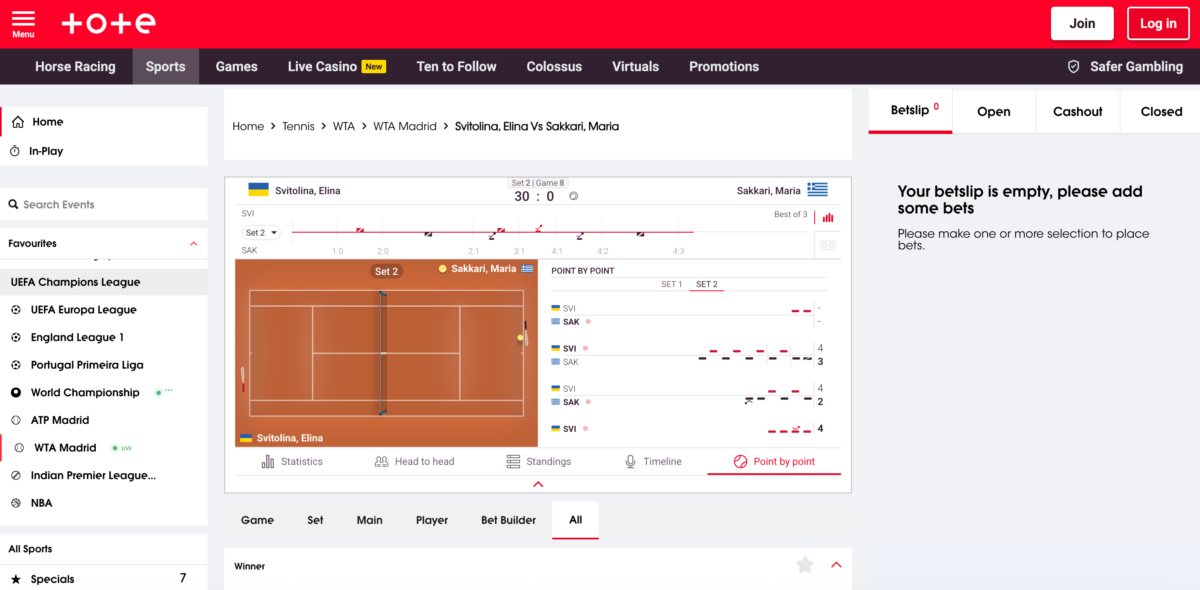Select SET 2 in point by point

pyautogui.click(x=707, y=285)
